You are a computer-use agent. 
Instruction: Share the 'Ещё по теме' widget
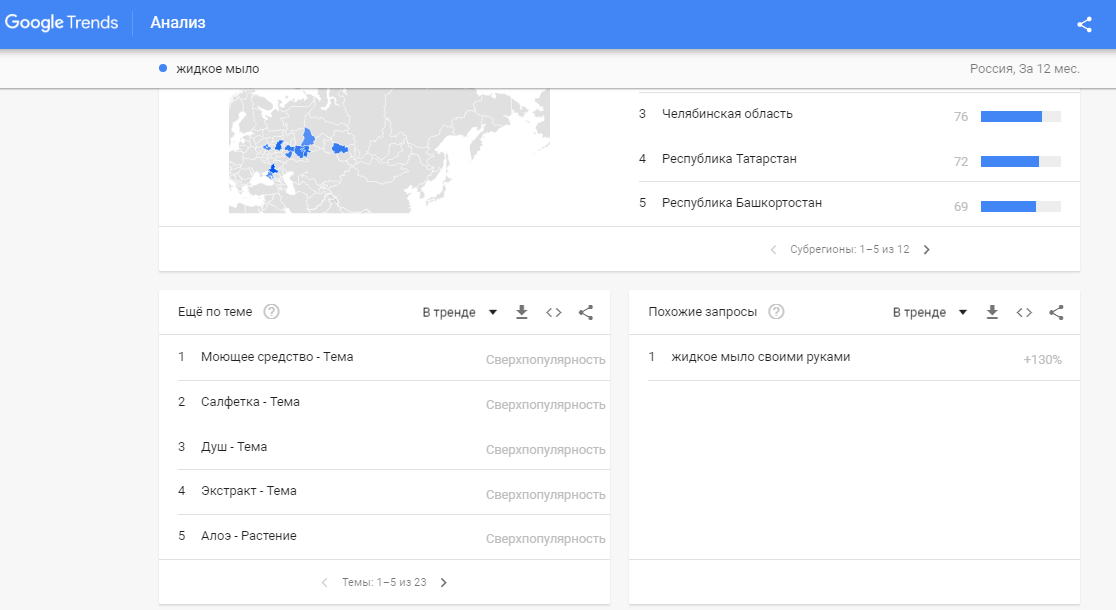coord(586,312)
